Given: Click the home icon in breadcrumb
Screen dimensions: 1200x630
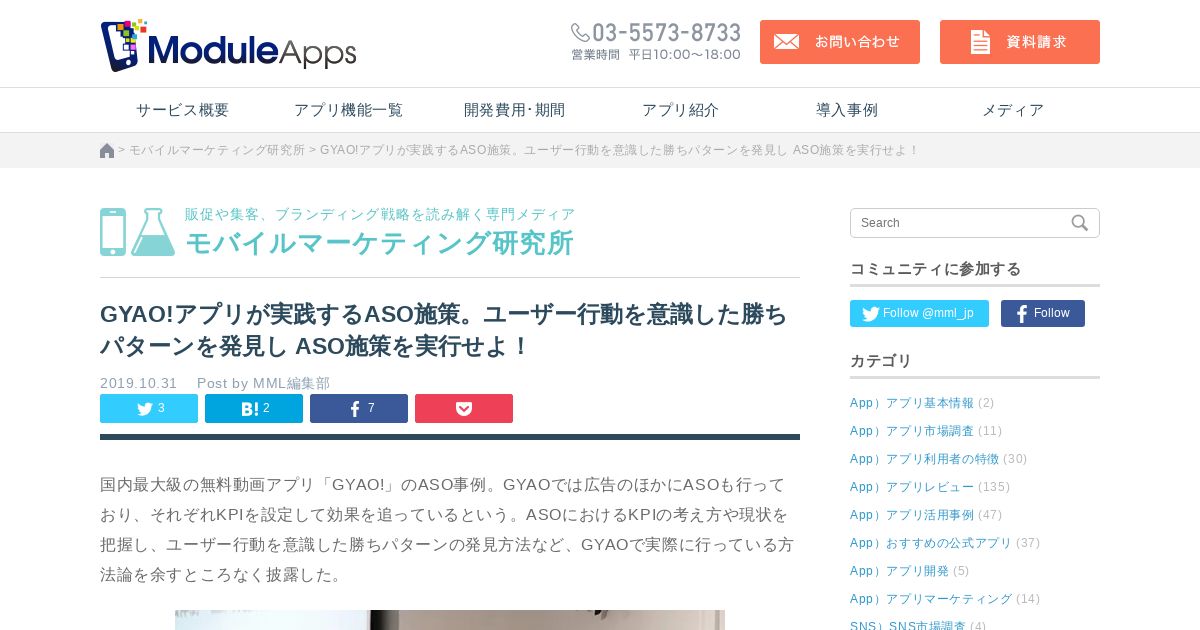Looking at the screenshot, I should click(x=107, y=150).
